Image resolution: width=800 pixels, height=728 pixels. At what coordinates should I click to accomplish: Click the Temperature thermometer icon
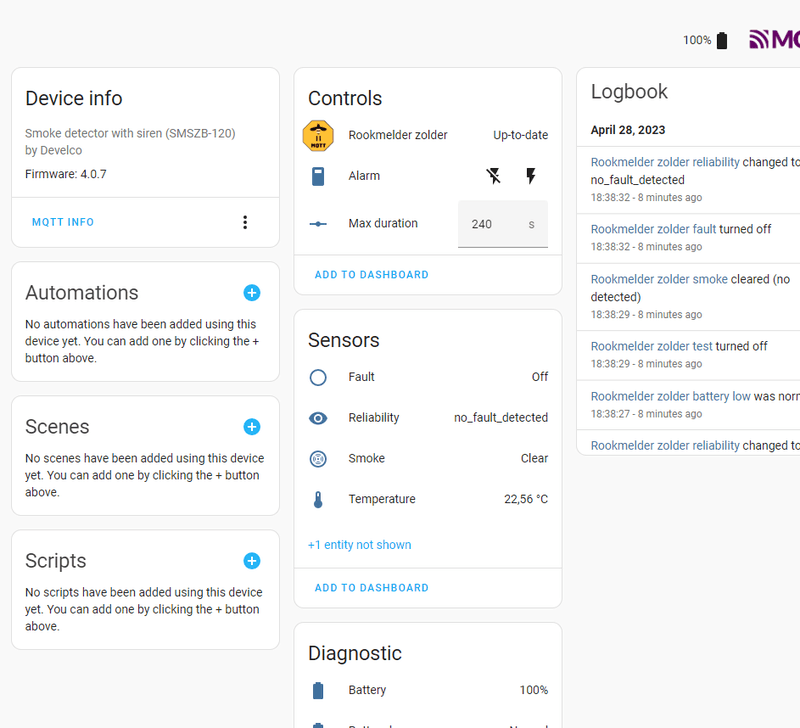[318, 500]
